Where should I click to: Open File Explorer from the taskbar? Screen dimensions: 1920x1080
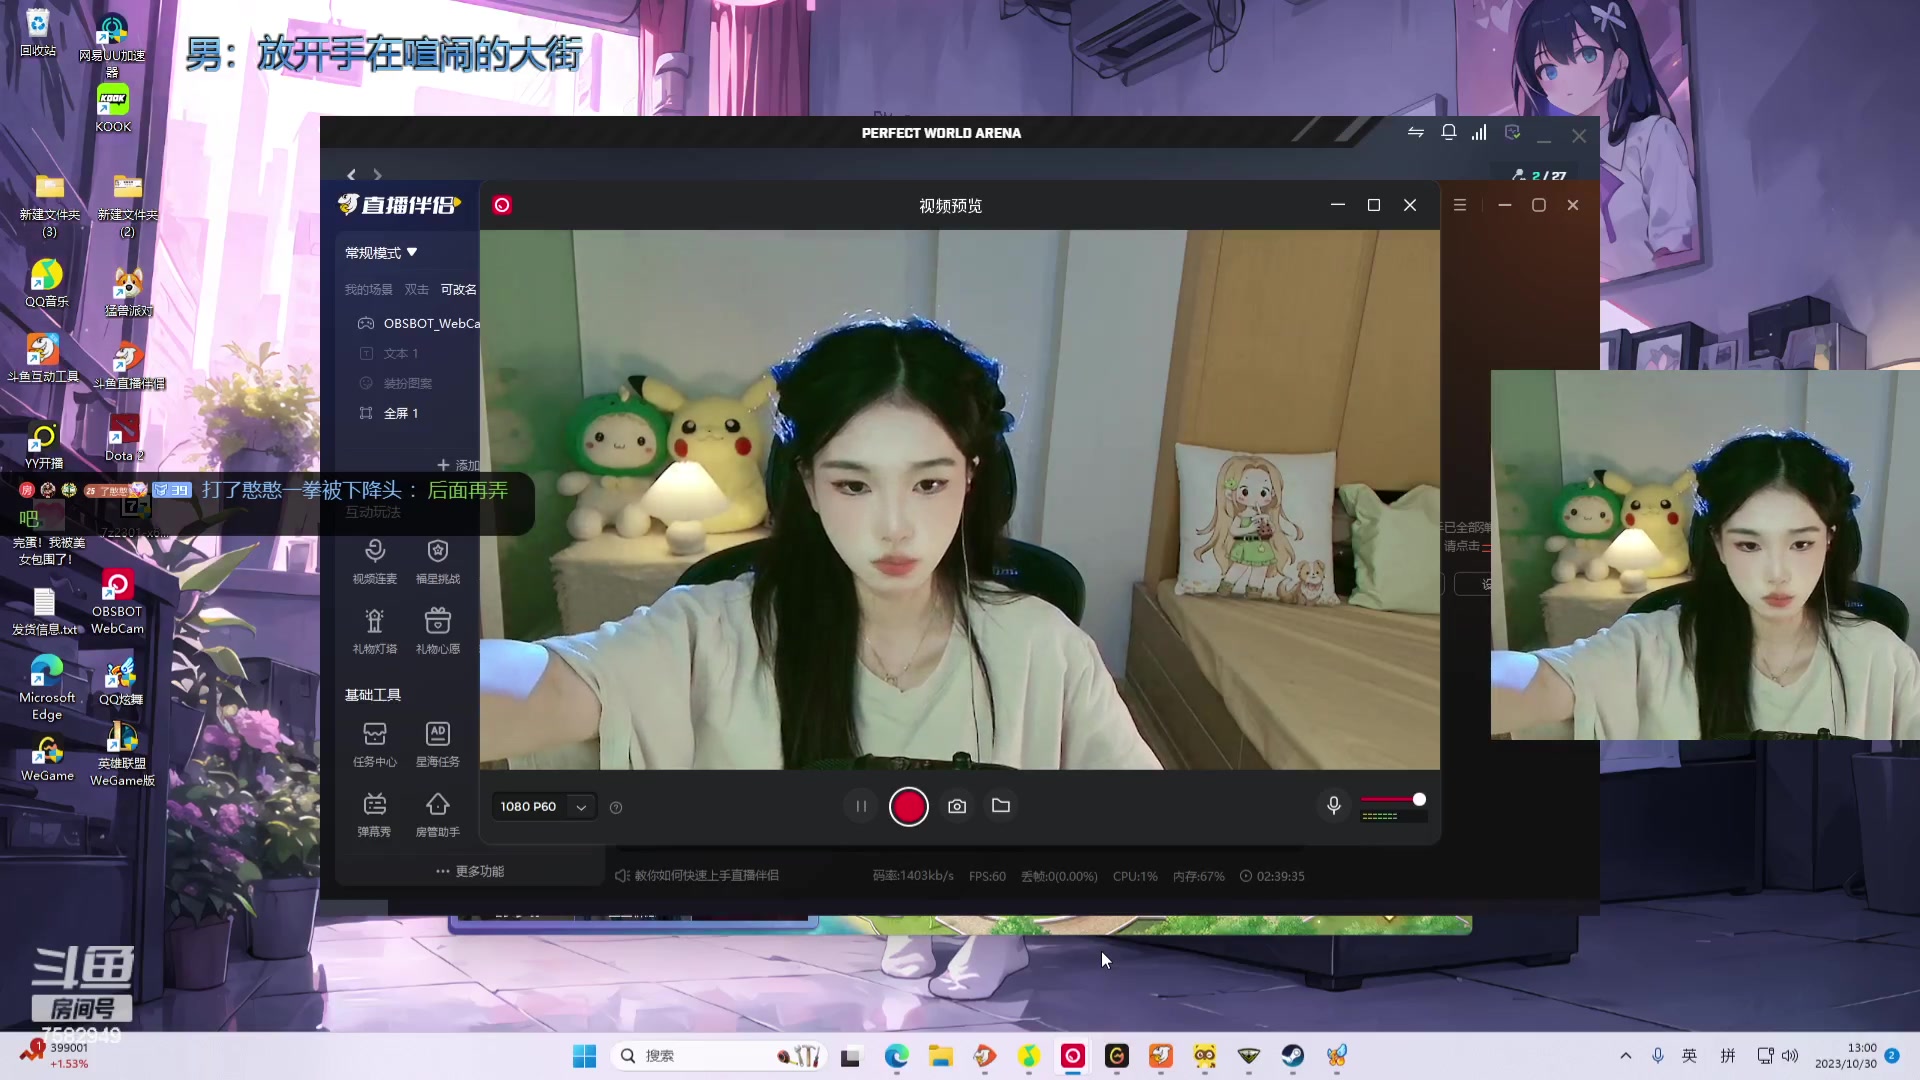[x=940, y=1056]
